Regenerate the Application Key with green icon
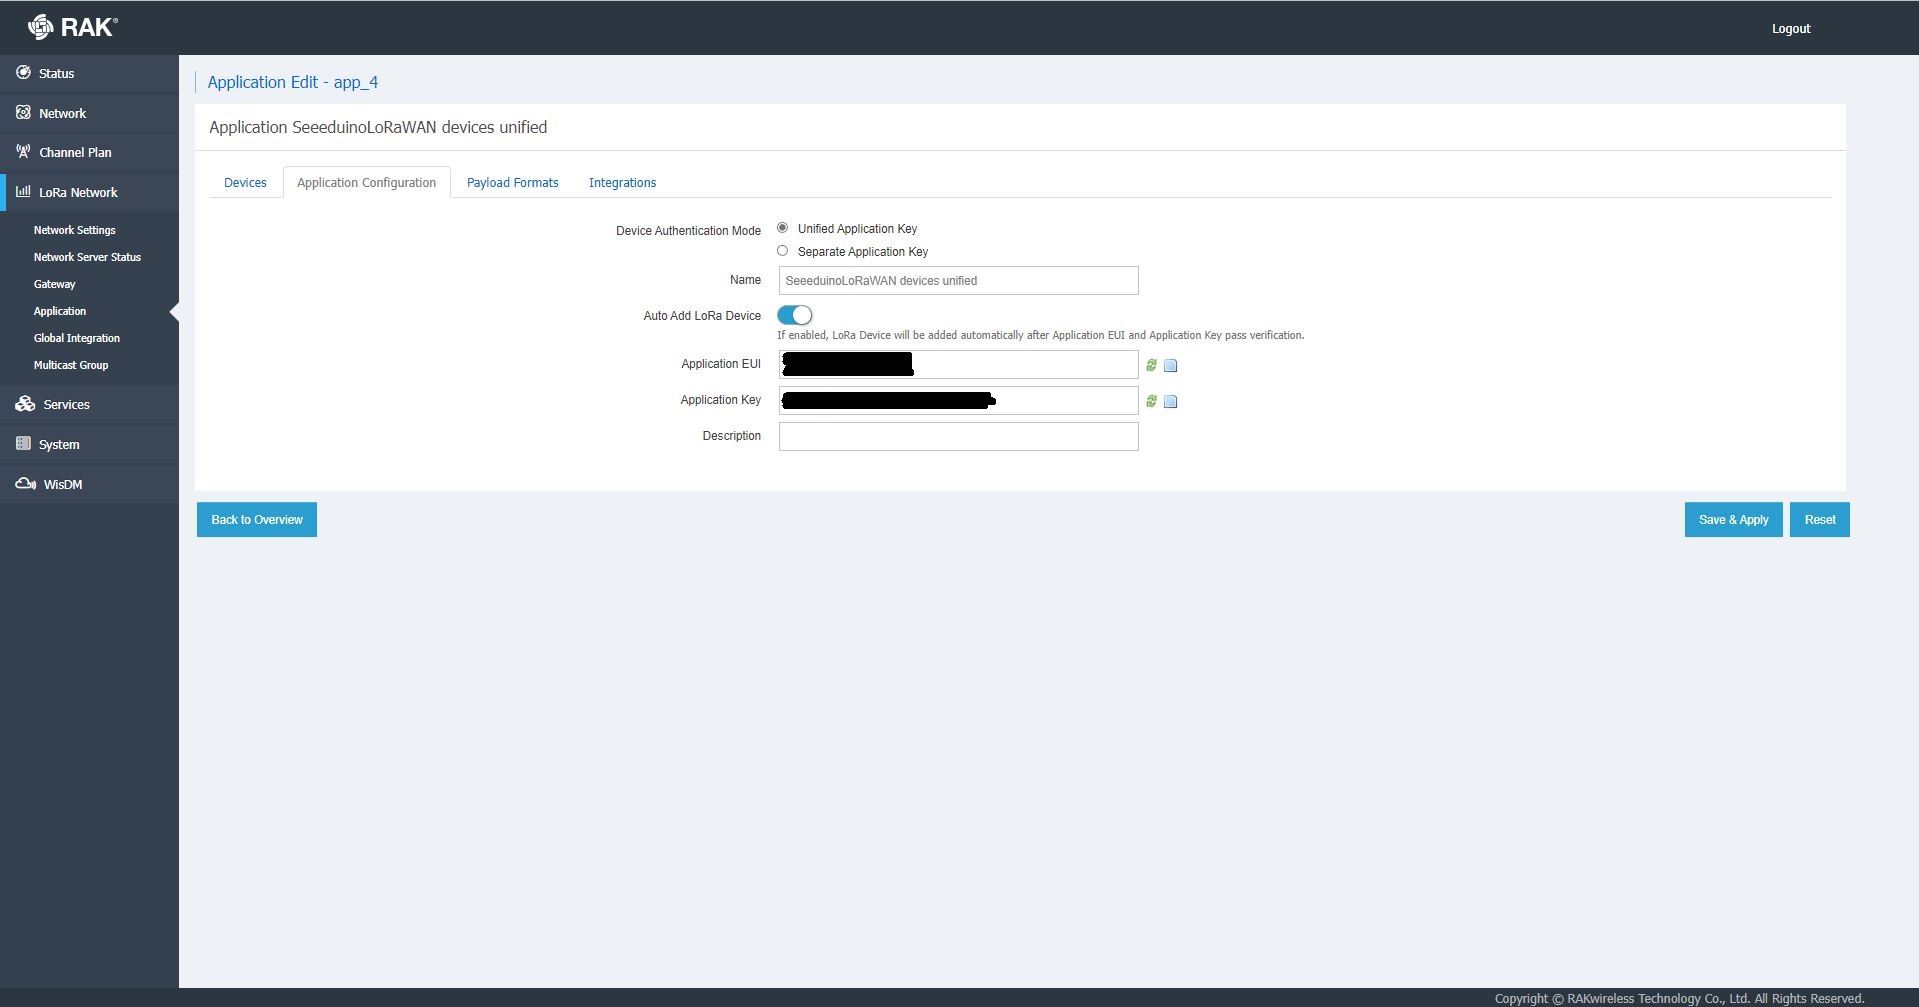 (1151, 401)
